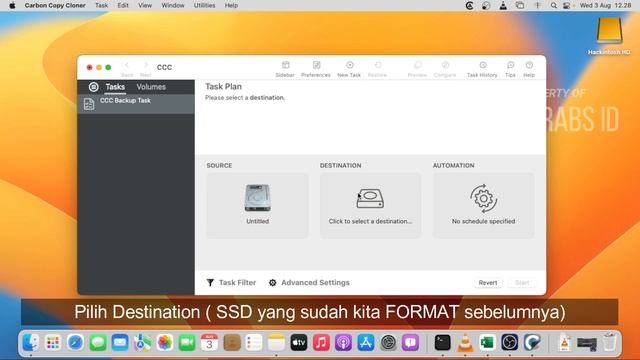Open the toolbar Help icon
Screen dimensions: 640x360
529,69
